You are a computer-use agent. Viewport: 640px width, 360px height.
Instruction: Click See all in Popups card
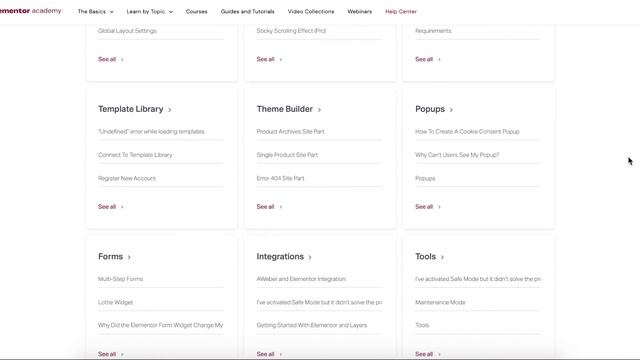428,207
